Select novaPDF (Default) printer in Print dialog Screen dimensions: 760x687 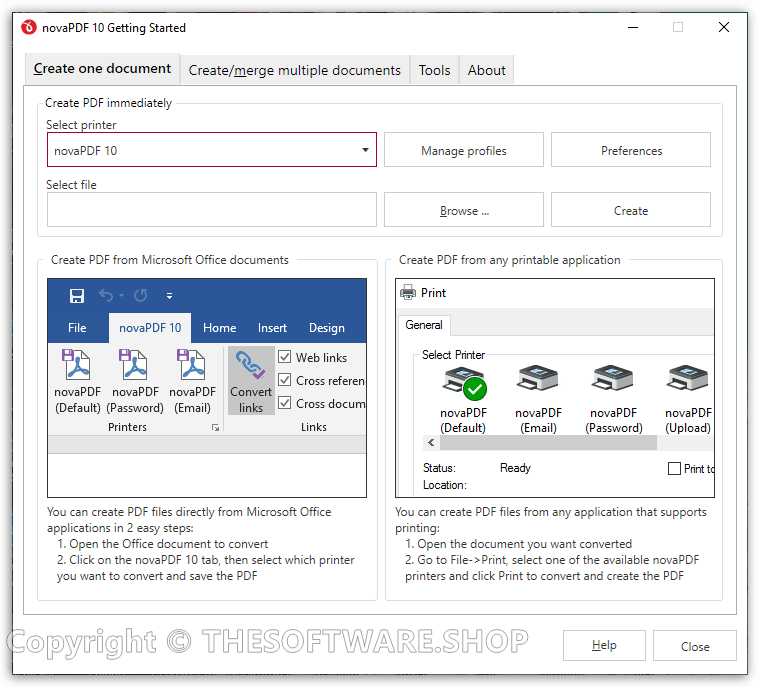tap(463, 400)
